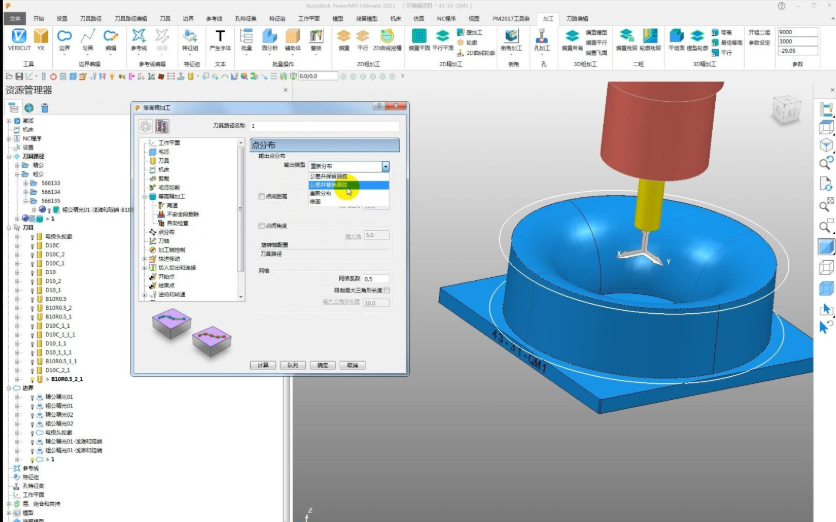Enable the point angle (点间角度) checkbox
This screenshot has width=836, height=522.
point(262,226)
